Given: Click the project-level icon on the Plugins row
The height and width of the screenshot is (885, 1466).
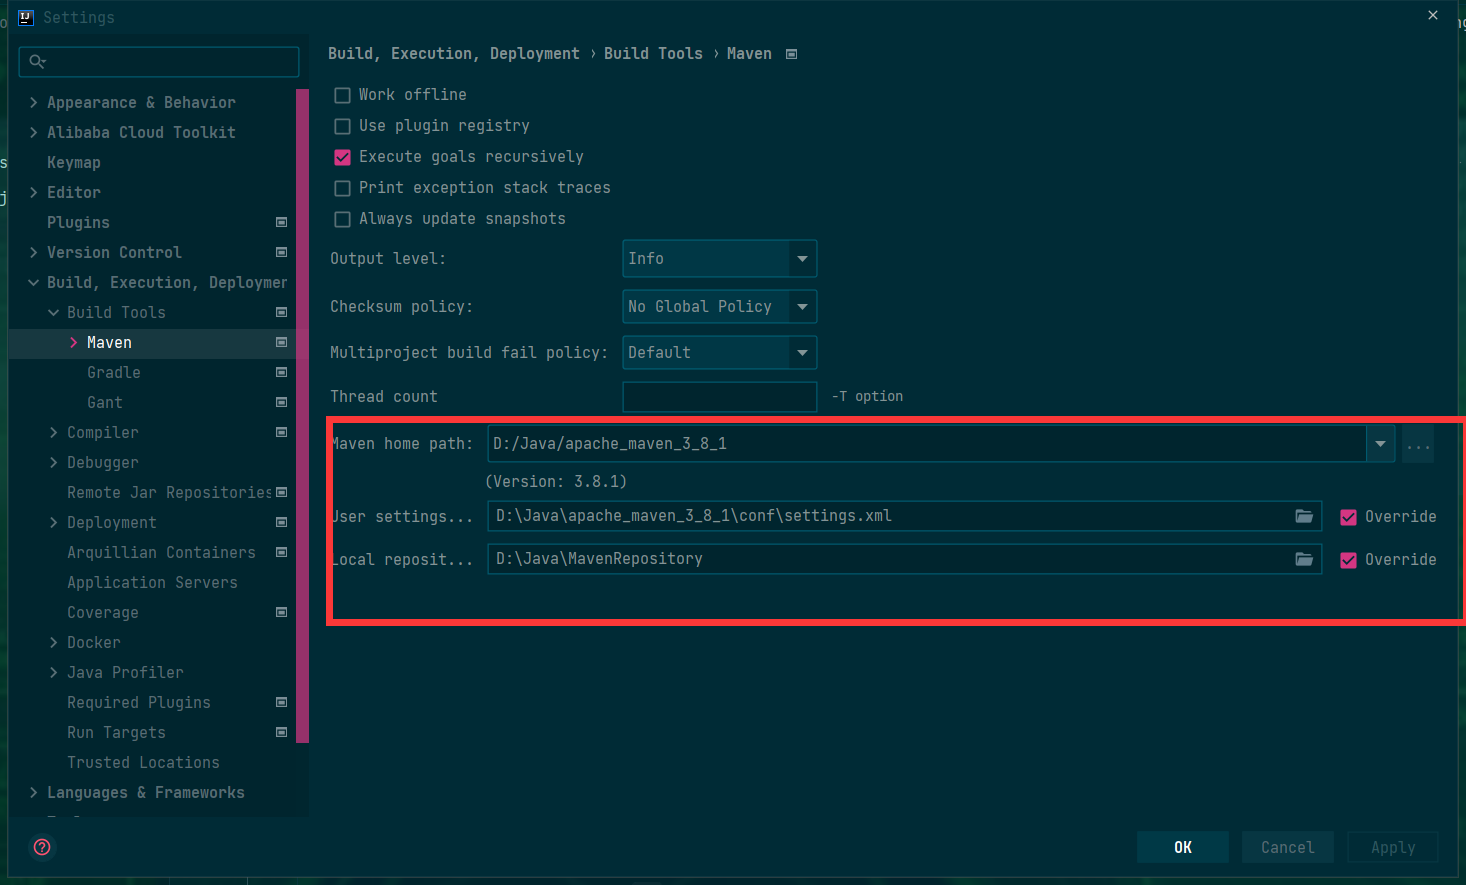Looking at the screenshot, I should tap(281, 222).
